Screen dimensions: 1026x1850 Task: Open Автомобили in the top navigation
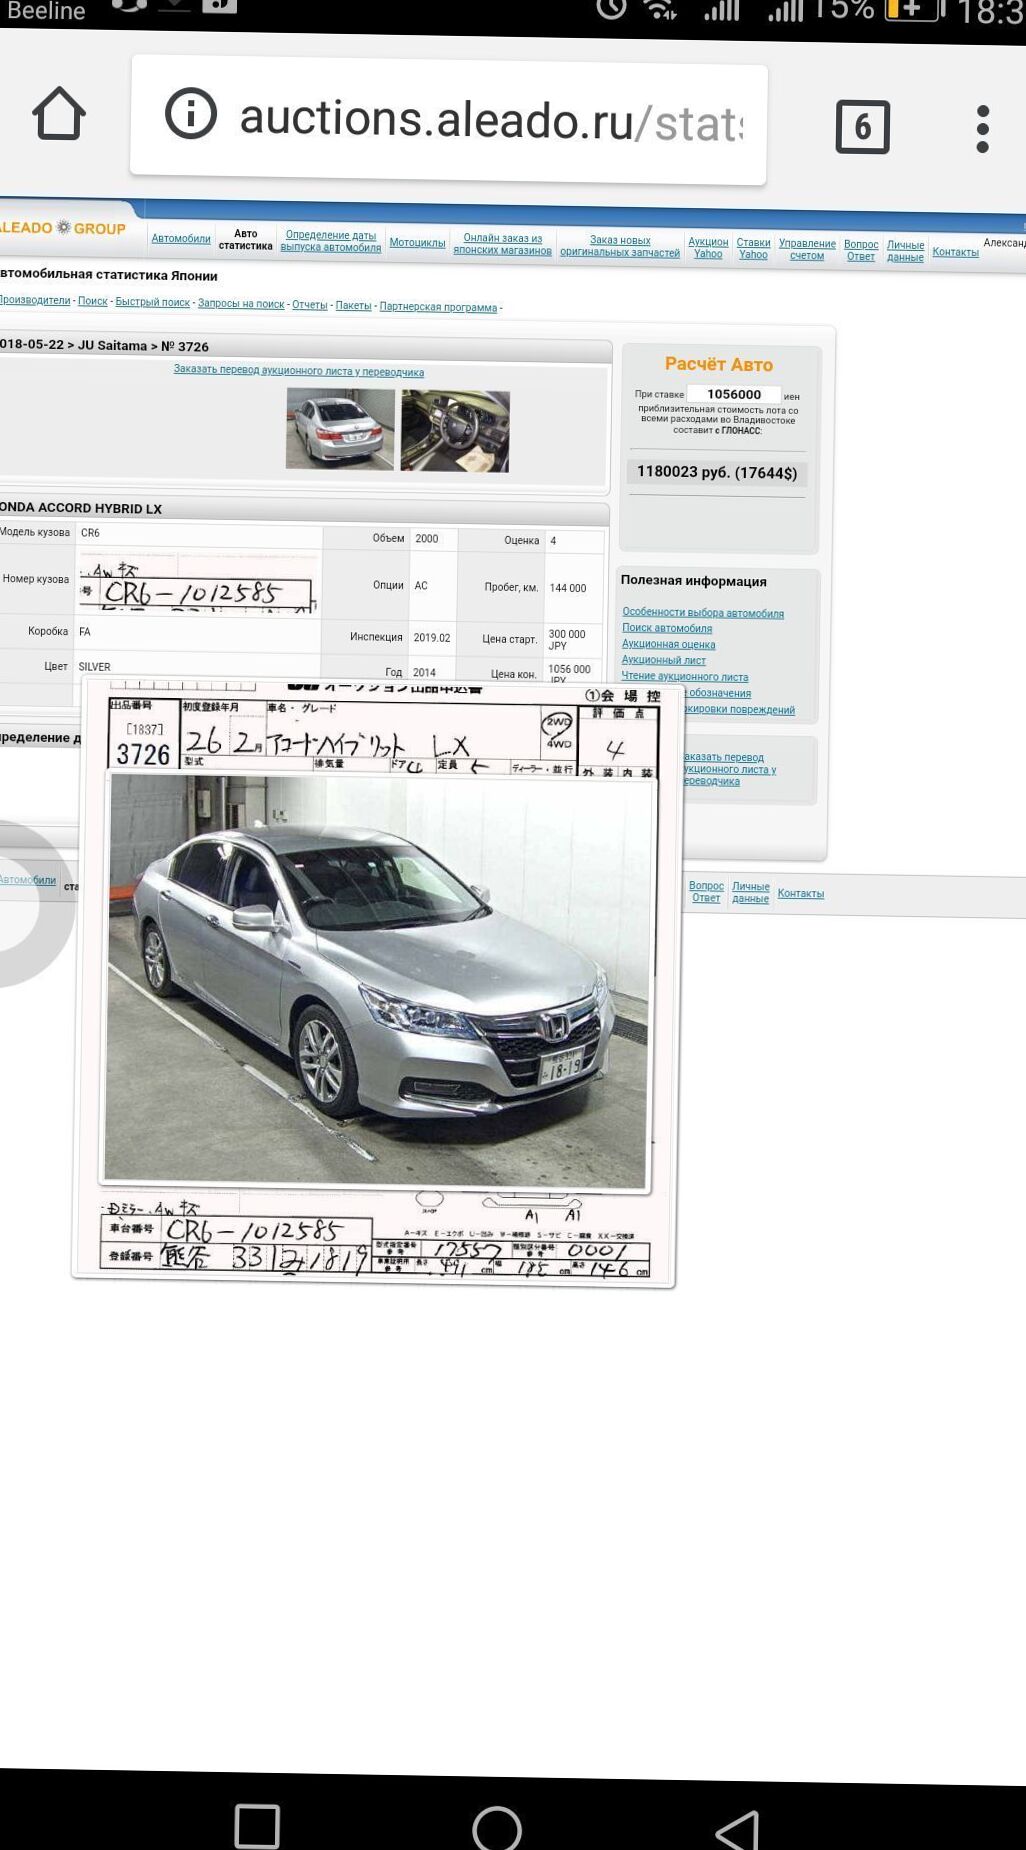181,238
